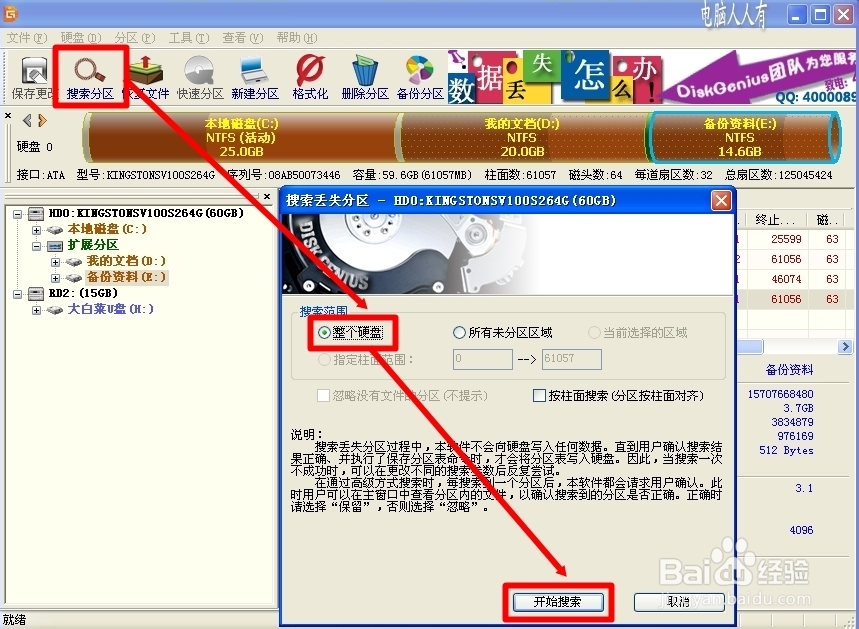The height and width of the screenshot is (629, 859).
Task: Click the DiskGenius data loss banner ad
Action: pyautogui.click(x=652, y=77)
